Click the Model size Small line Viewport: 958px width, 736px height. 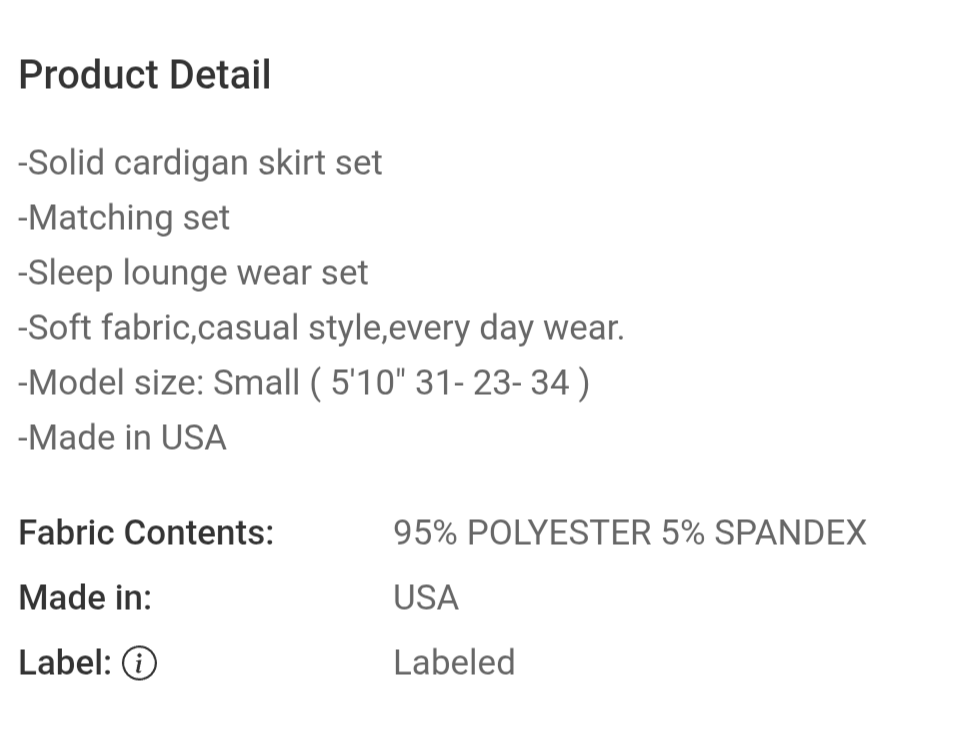[x=304, y=383]
